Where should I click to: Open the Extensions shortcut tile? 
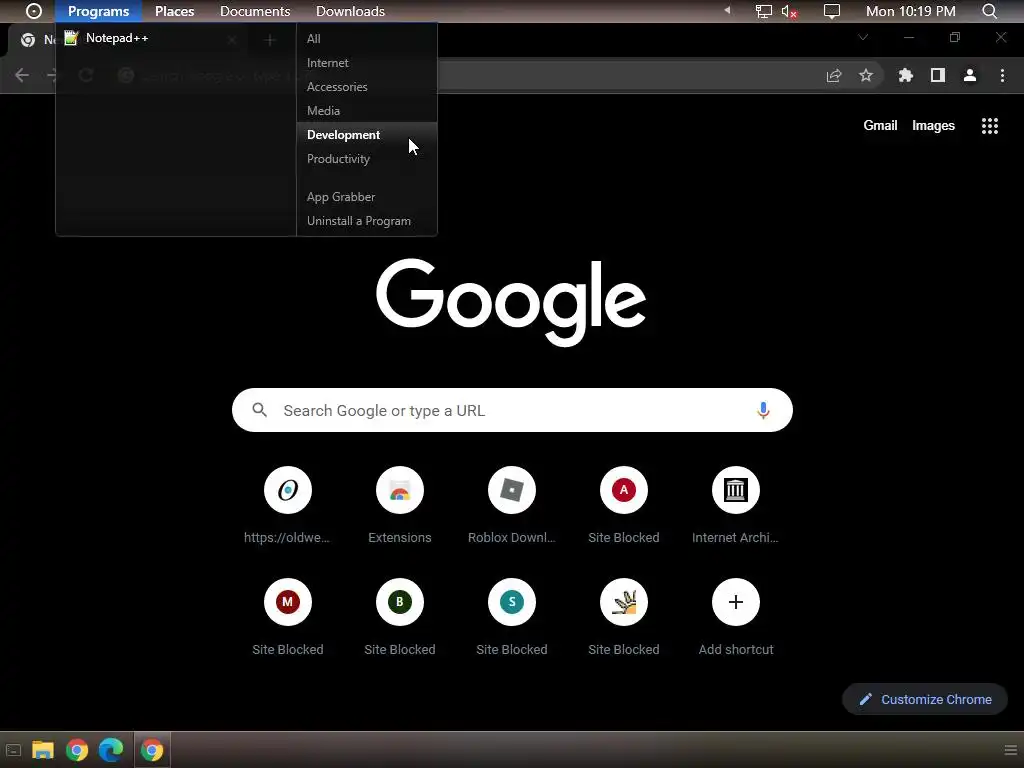pyautogui.click(x=400, y=505)
